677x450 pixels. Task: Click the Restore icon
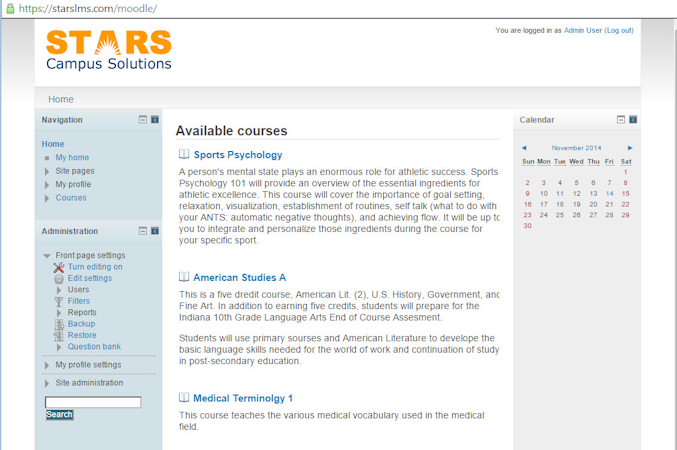59,336
